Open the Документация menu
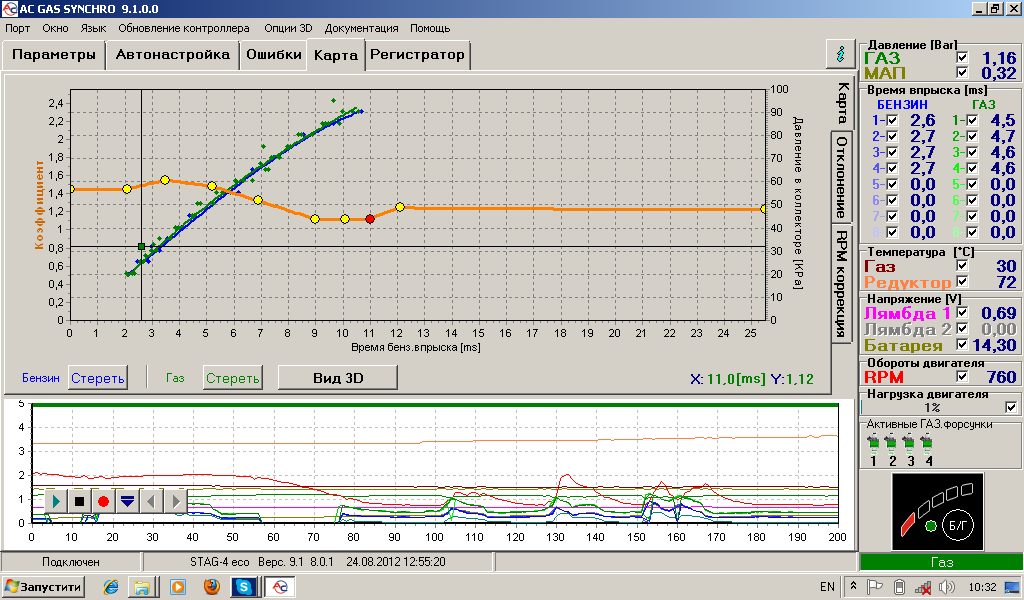The height and width of the screenshot is (600, 1024). click(x=361, y=28)
